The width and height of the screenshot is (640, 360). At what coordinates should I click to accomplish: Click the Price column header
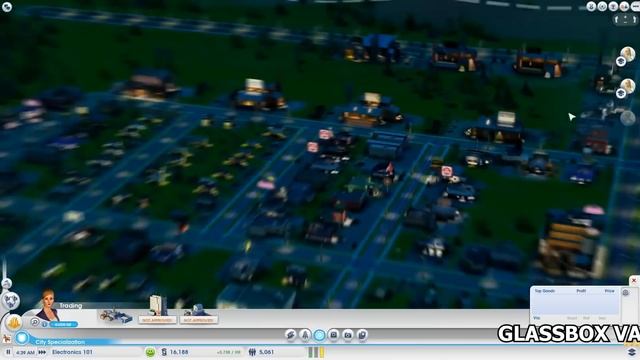(609, 291)
